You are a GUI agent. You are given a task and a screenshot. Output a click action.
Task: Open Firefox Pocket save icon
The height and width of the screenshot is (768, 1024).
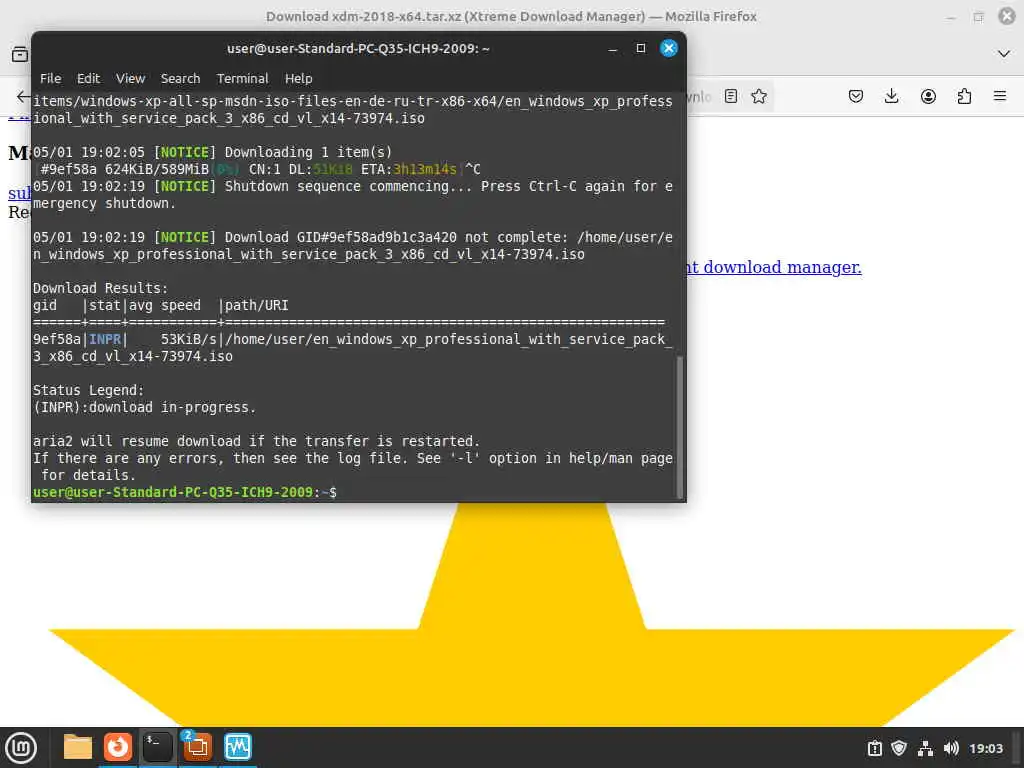point(856,97)
